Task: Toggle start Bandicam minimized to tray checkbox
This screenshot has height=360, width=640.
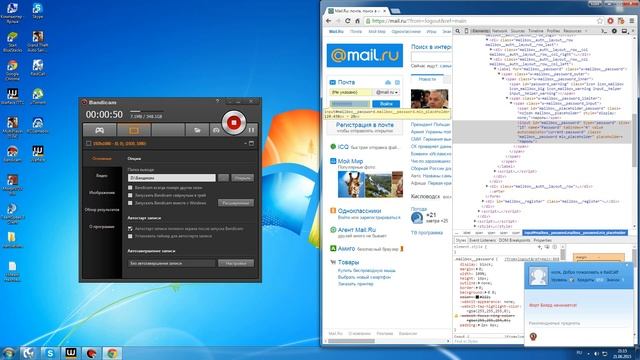Action: [x=130, y=195]
